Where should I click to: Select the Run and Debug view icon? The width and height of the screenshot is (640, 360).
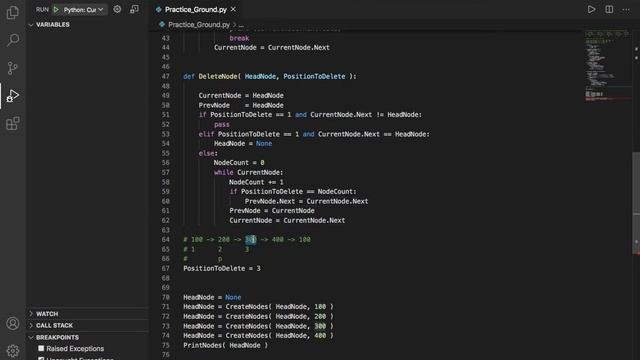pyautogui.click(x=13, y=96)
